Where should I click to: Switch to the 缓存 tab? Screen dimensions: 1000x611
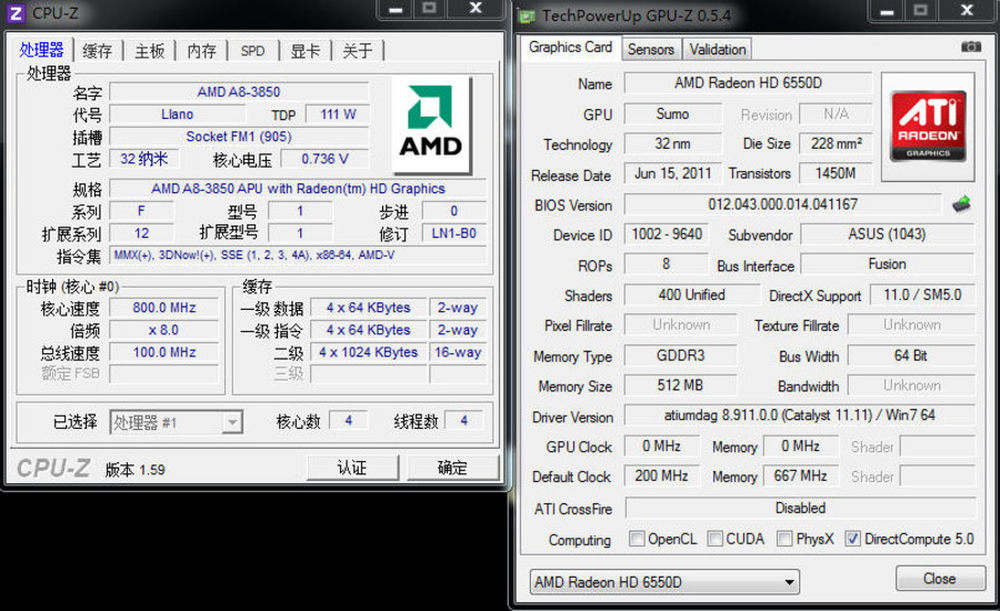(x=98, y=50)
